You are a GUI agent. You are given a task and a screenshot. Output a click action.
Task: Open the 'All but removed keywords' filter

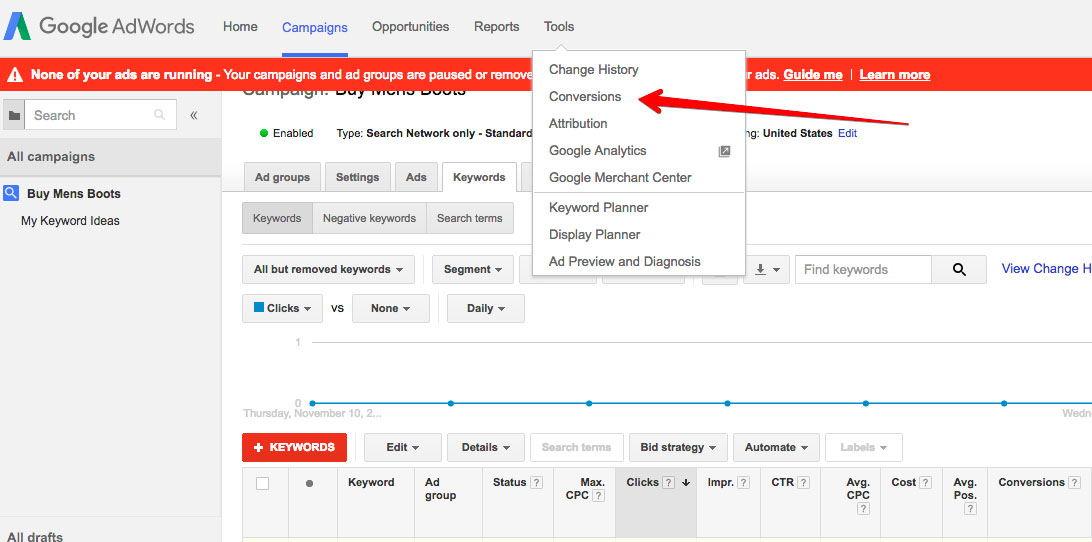(328, 269)
